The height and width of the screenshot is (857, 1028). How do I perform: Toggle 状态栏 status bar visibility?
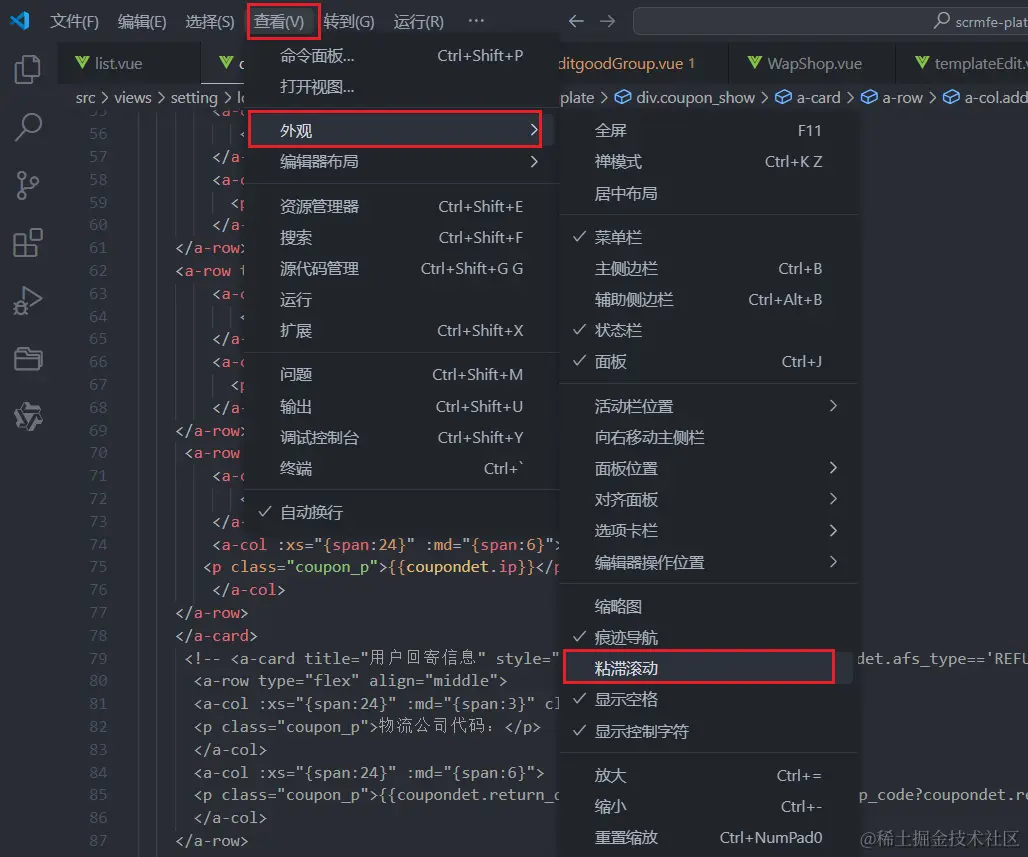point(708,330)
